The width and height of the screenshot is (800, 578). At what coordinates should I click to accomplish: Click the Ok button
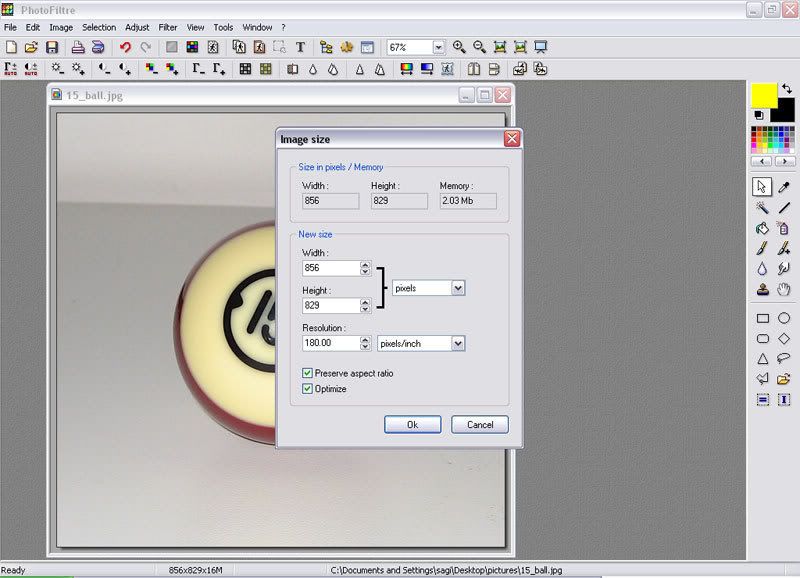click(412, 424)
